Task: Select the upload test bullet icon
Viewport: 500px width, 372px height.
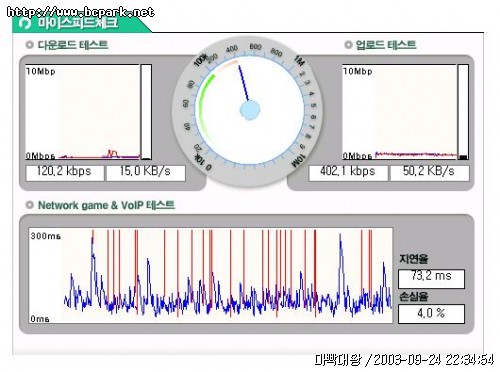Action: (x=348, y=45)
